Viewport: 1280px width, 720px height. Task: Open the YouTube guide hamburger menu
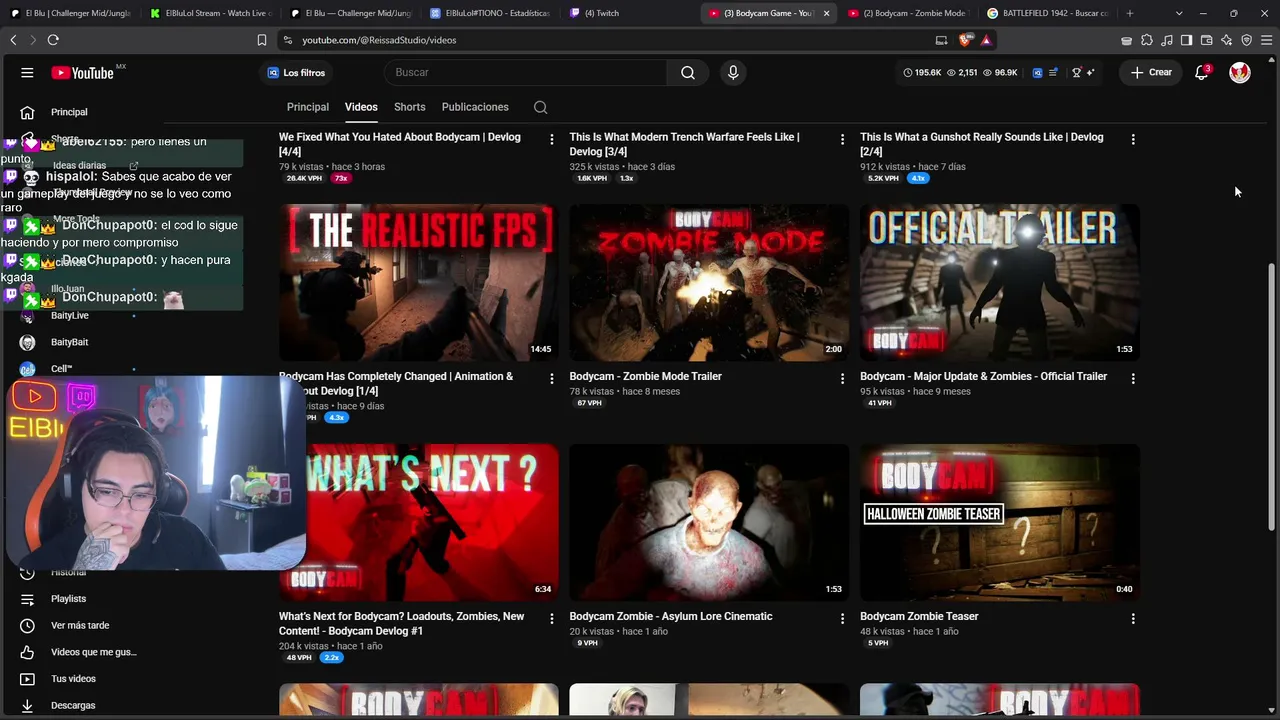point(27,72)
